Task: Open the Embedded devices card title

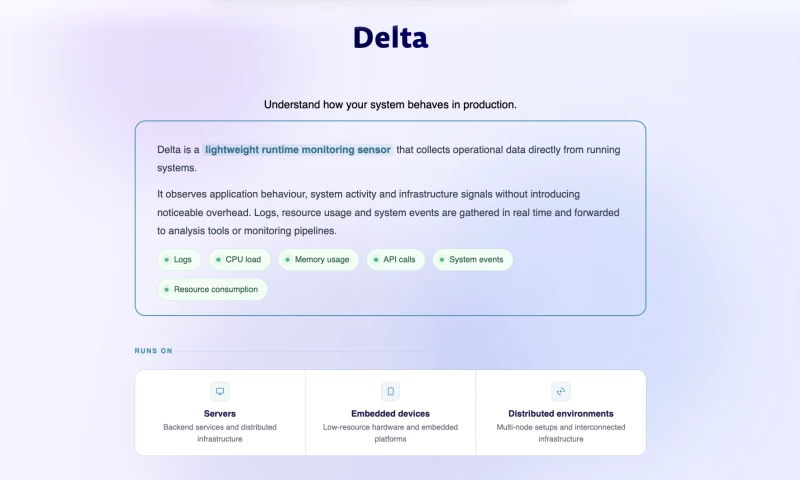Action: coord(390,414)
